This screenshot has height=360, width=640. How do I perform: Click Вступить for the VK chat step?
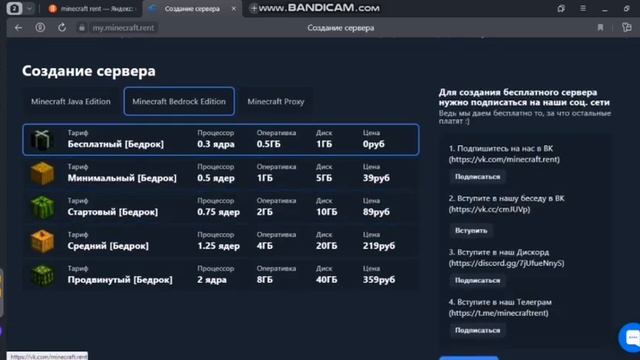click(471, 231)
